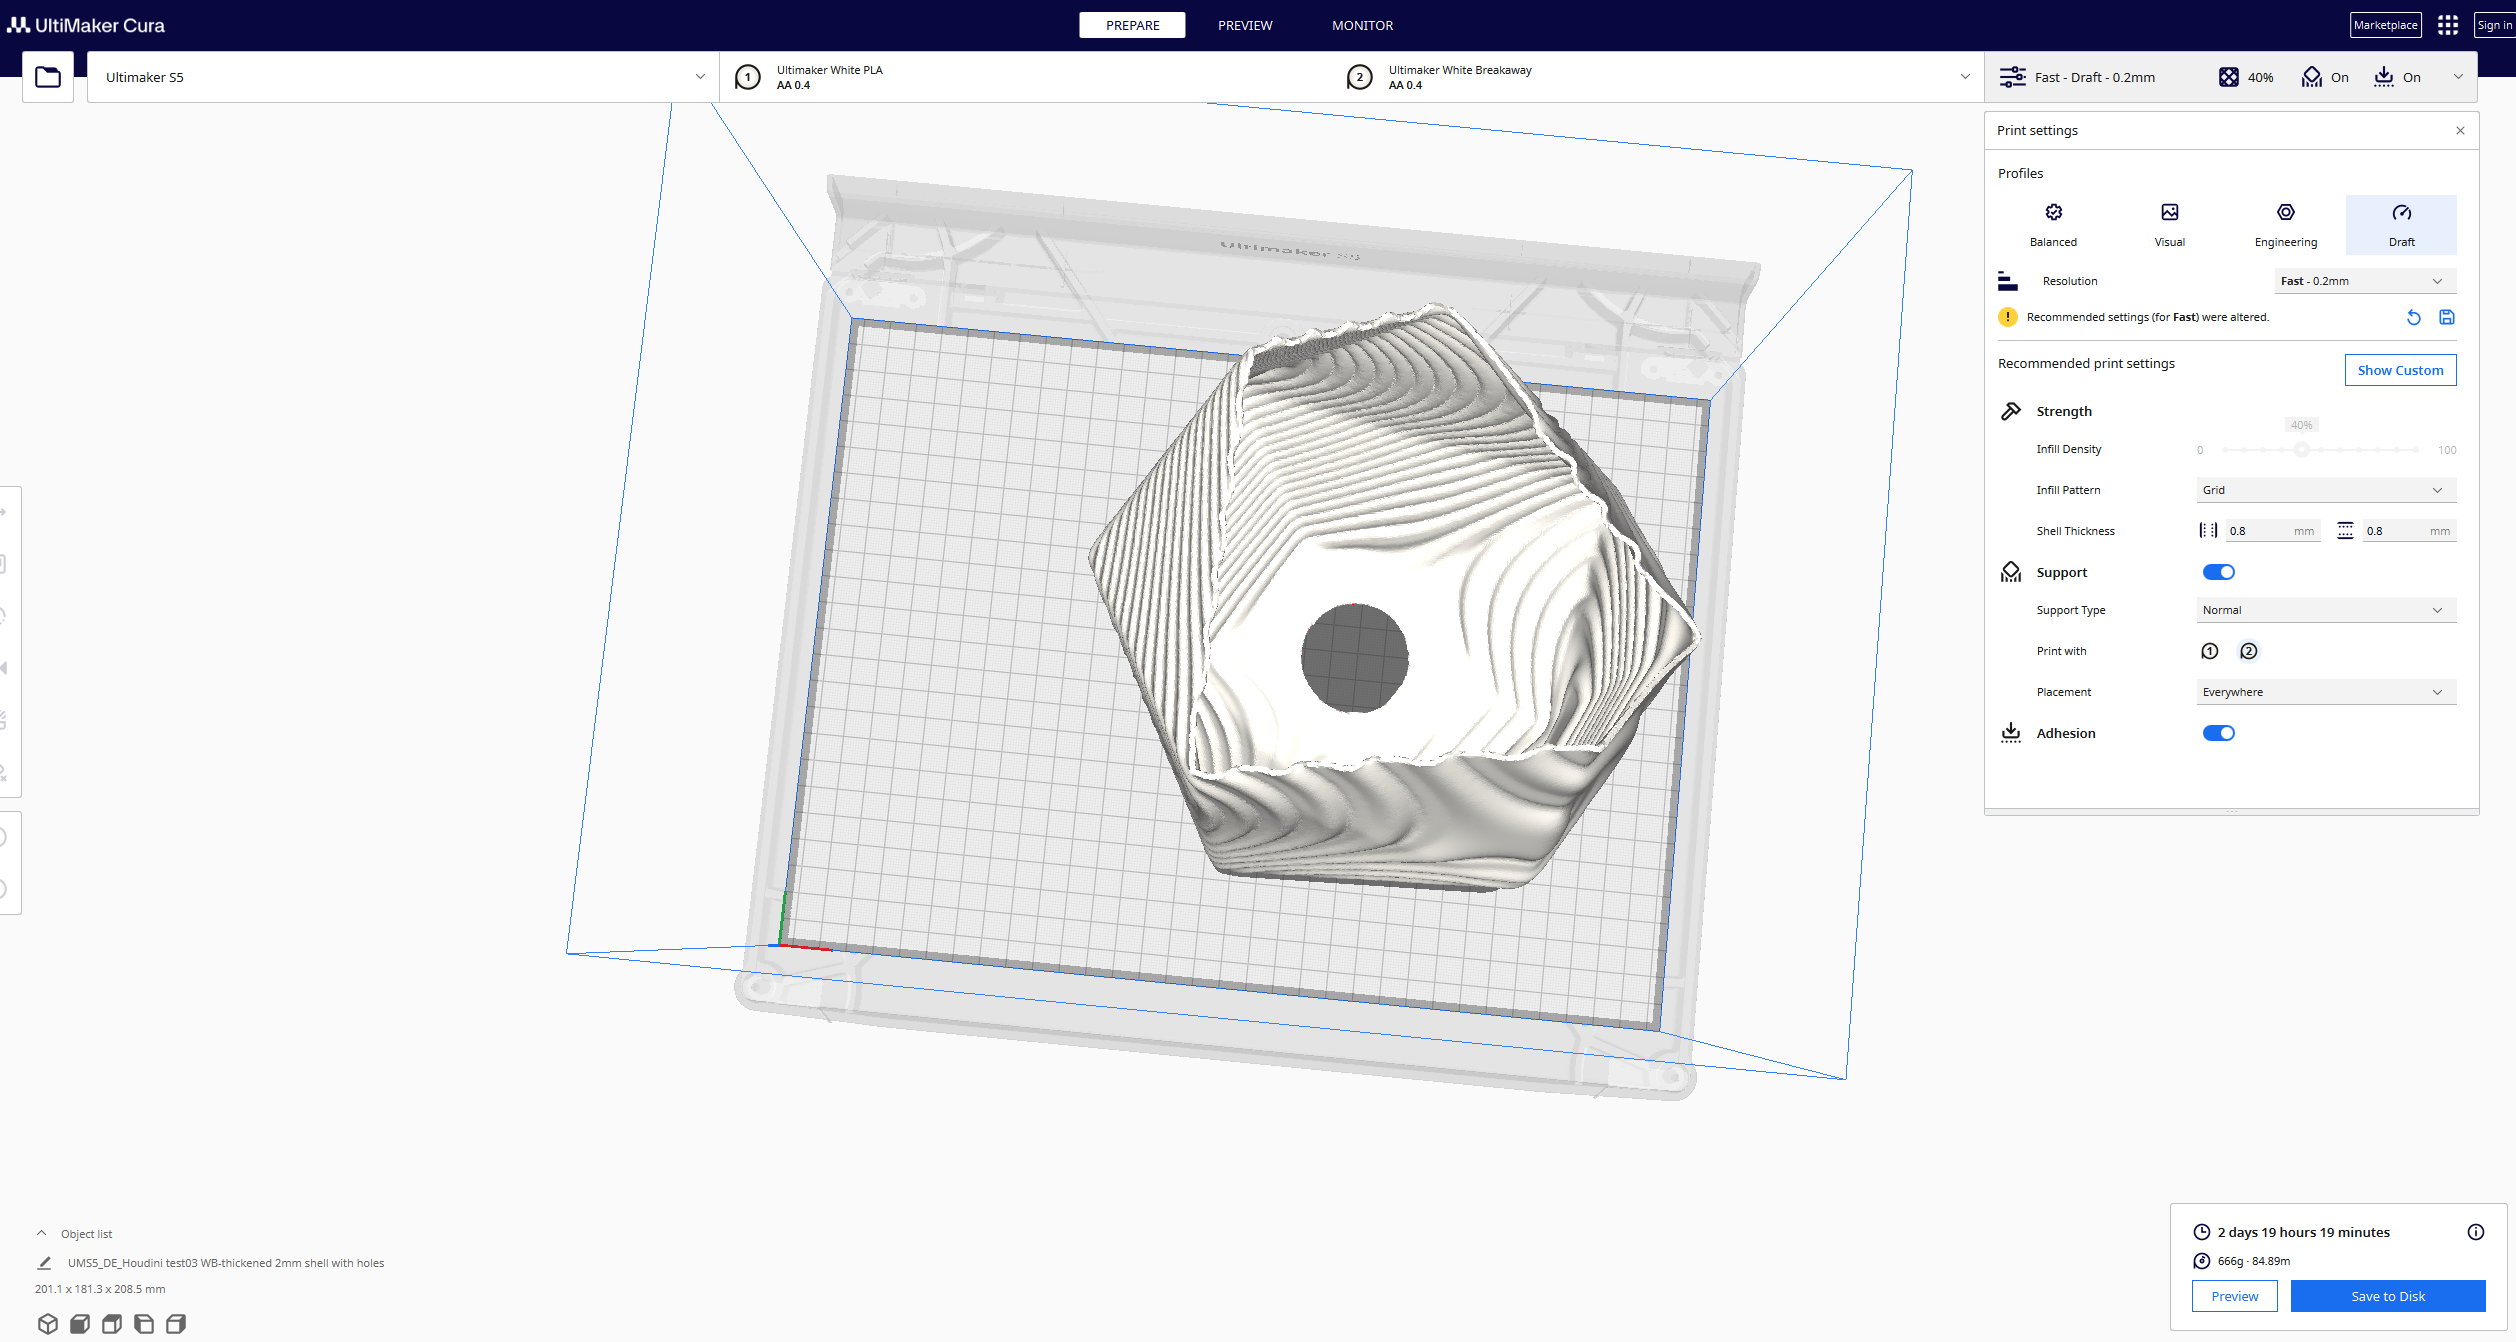The width and height of the screenshot is (2516, 1342).
Task: Set support to print with extruder 1
Action: coord(2210,651)
